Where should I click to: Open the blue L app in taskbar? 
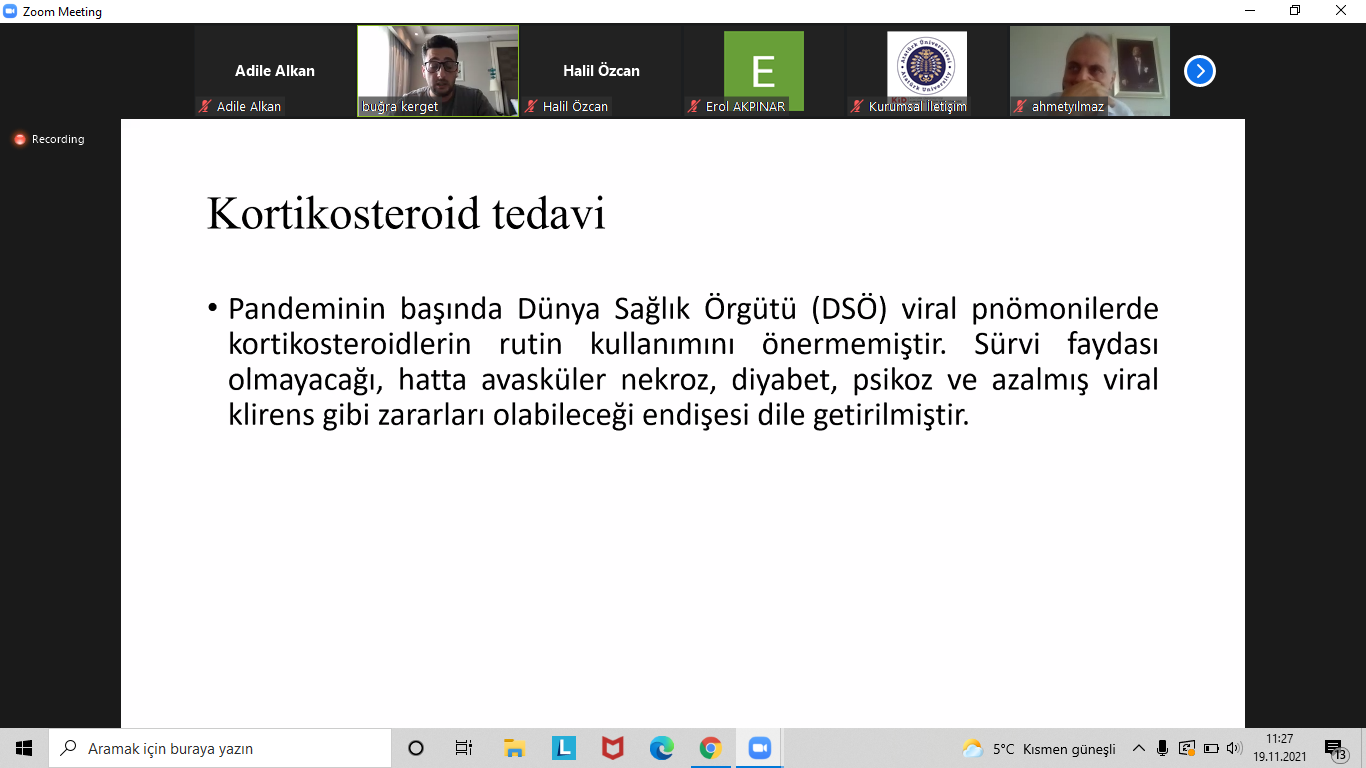(x=563, y=748)
